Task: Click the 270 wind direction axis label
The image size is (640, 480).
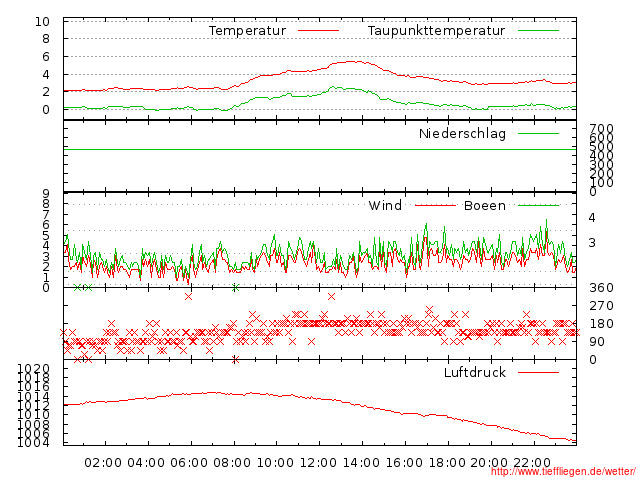Action: (602, 306)
